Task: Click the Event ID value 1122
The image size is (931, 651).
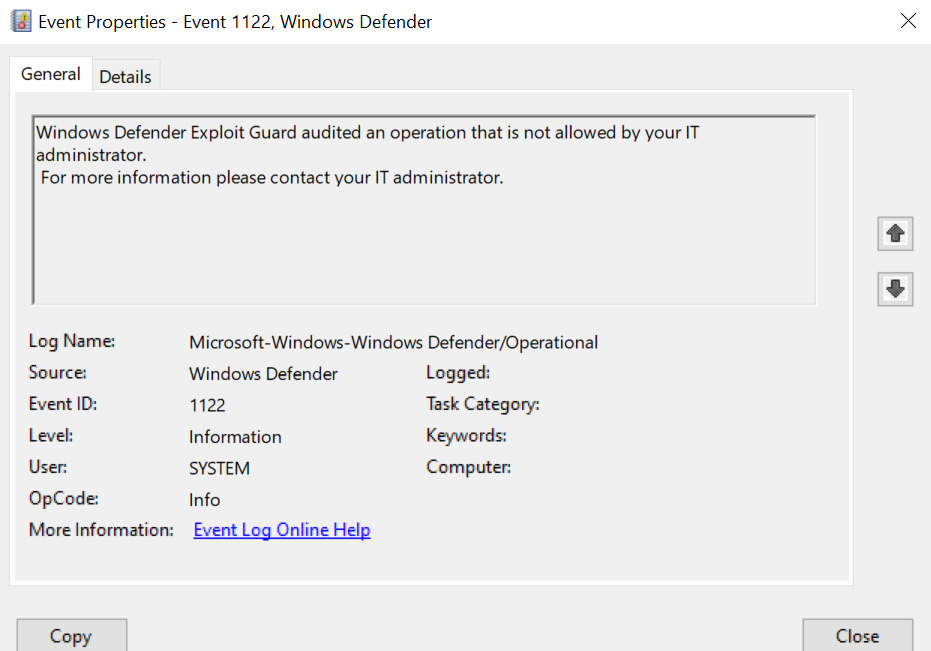Action: coord(207,406)
